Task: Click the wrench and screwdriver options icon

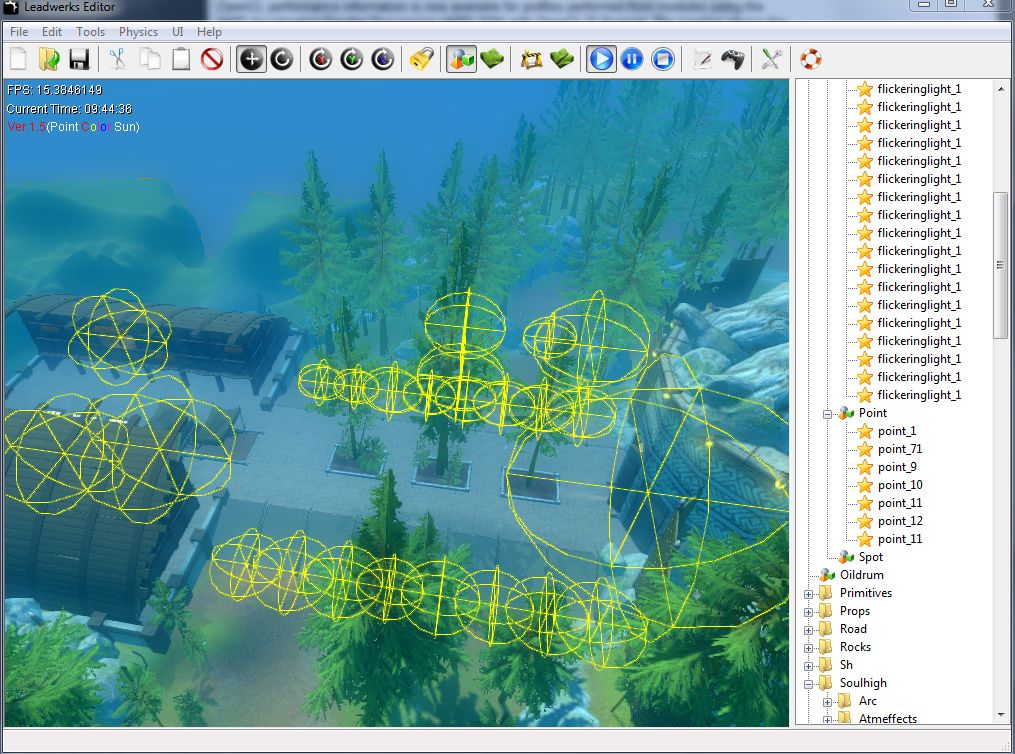Action: coord(771,59)
